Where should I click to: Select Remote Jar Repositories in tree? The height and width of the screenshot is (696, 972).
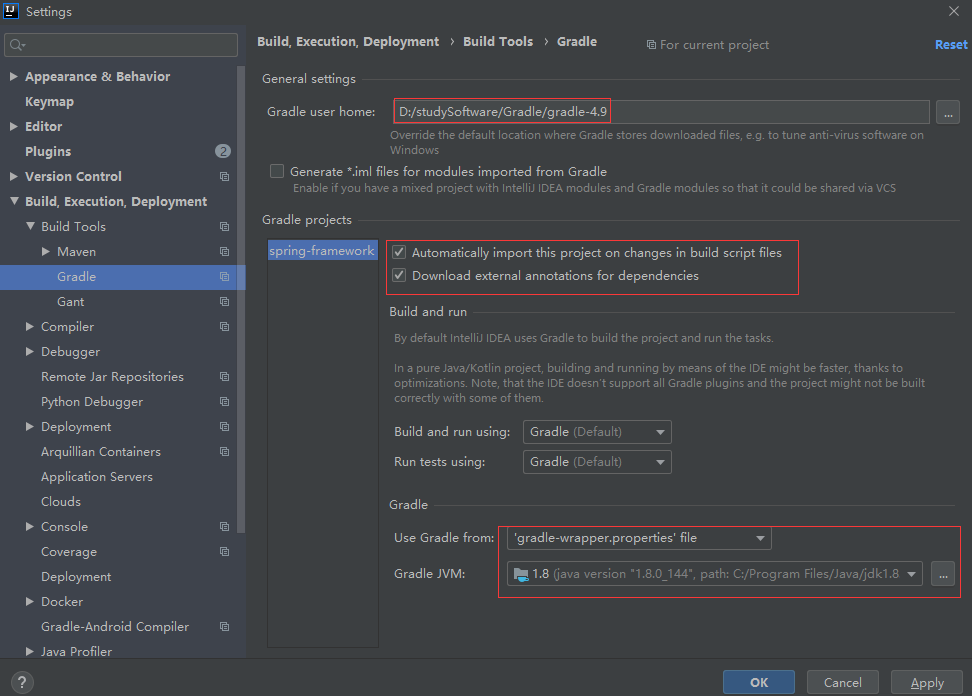coord(112,377)
